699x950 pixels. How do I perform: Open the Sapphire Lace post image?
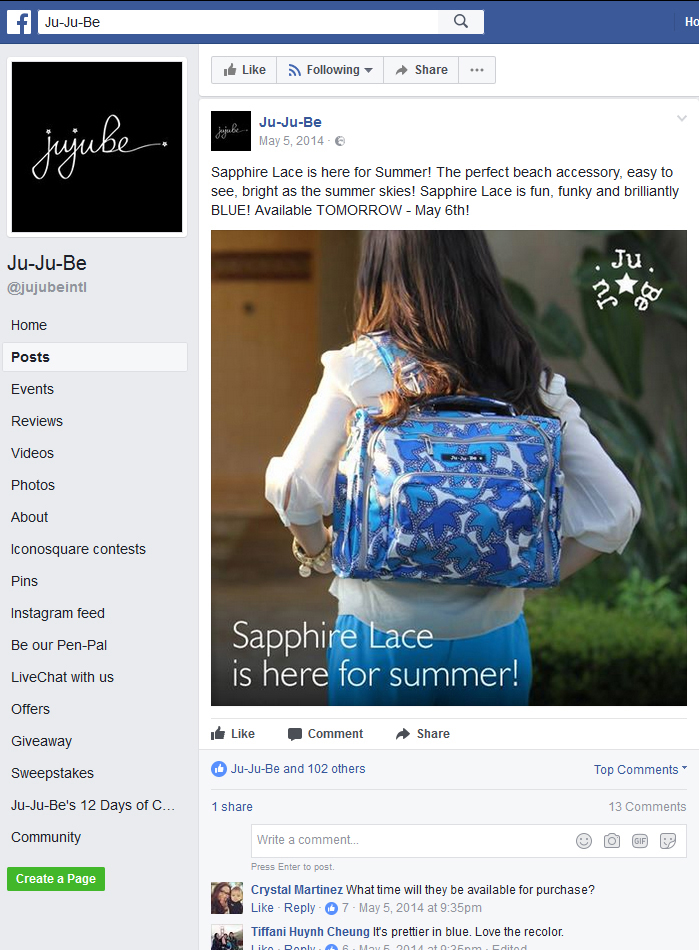coord(449,468)
